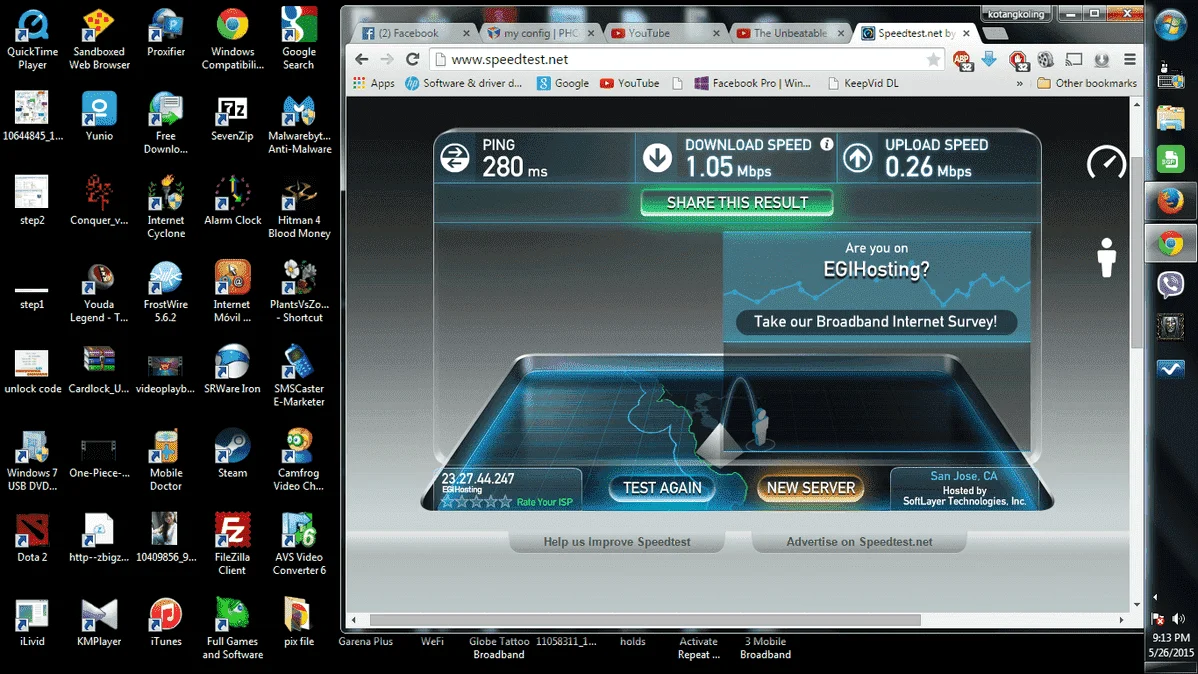Launch FileZilla Client desktop icon
Image resolution: width=1198 pixels, height=674 pixels.
tap(232, 544)
